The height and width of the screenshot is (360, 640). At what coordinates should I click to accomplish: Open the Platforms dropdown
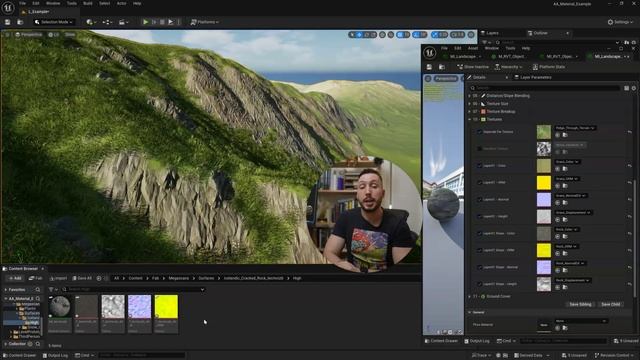click(x=204, y=22)
